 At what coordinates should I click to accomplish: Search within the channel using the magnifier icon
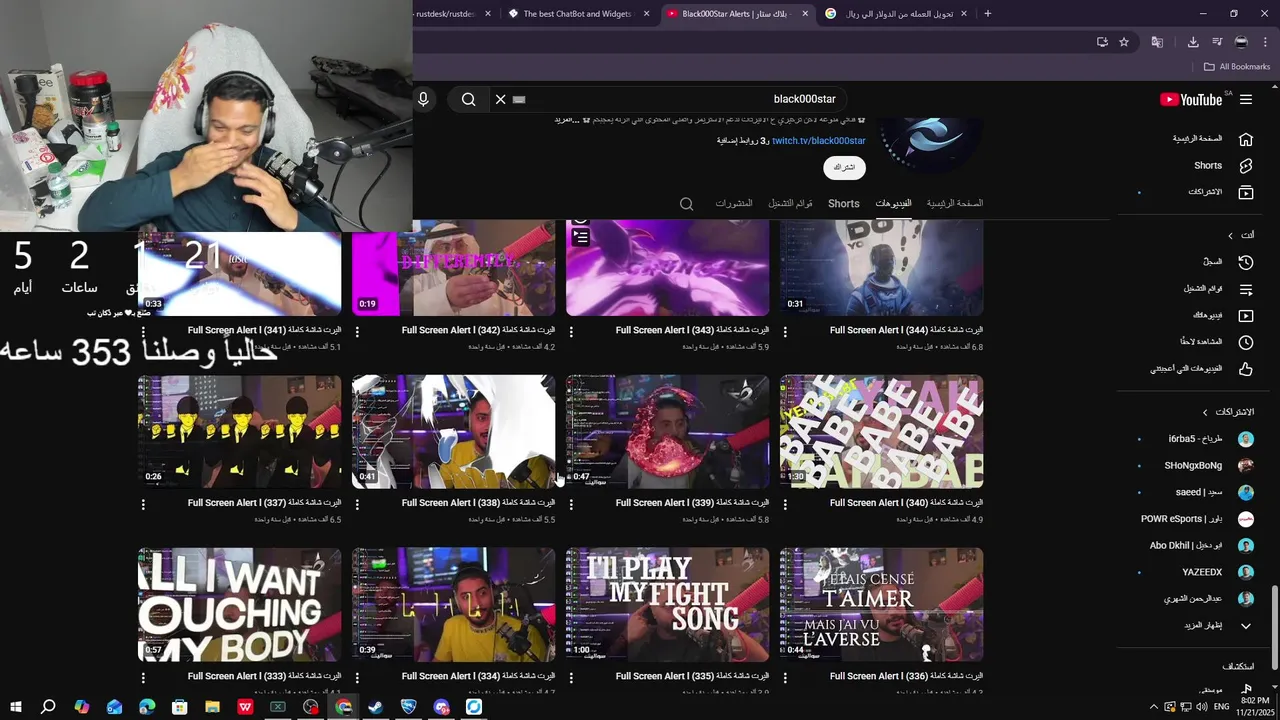686,204
